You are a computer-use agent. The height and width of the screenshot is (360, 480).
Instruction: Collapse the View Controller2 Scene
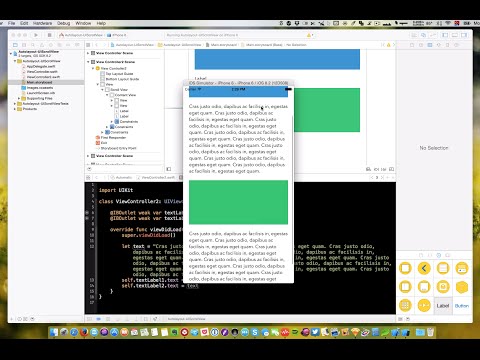click(x=89, y=62)
